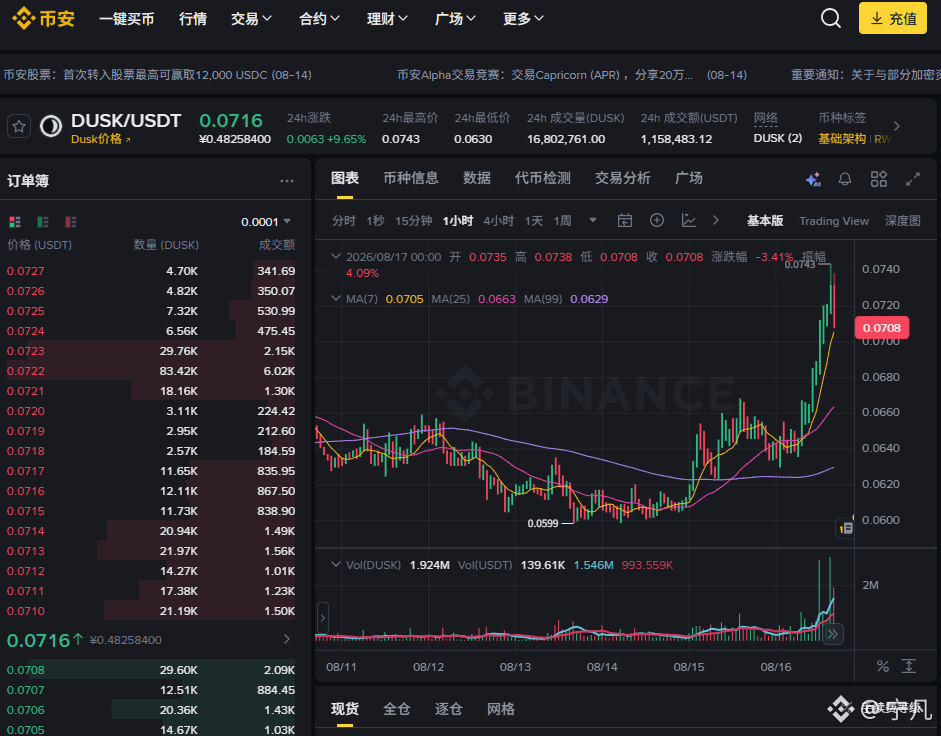Select the 4小时 interval

[499, 221]
